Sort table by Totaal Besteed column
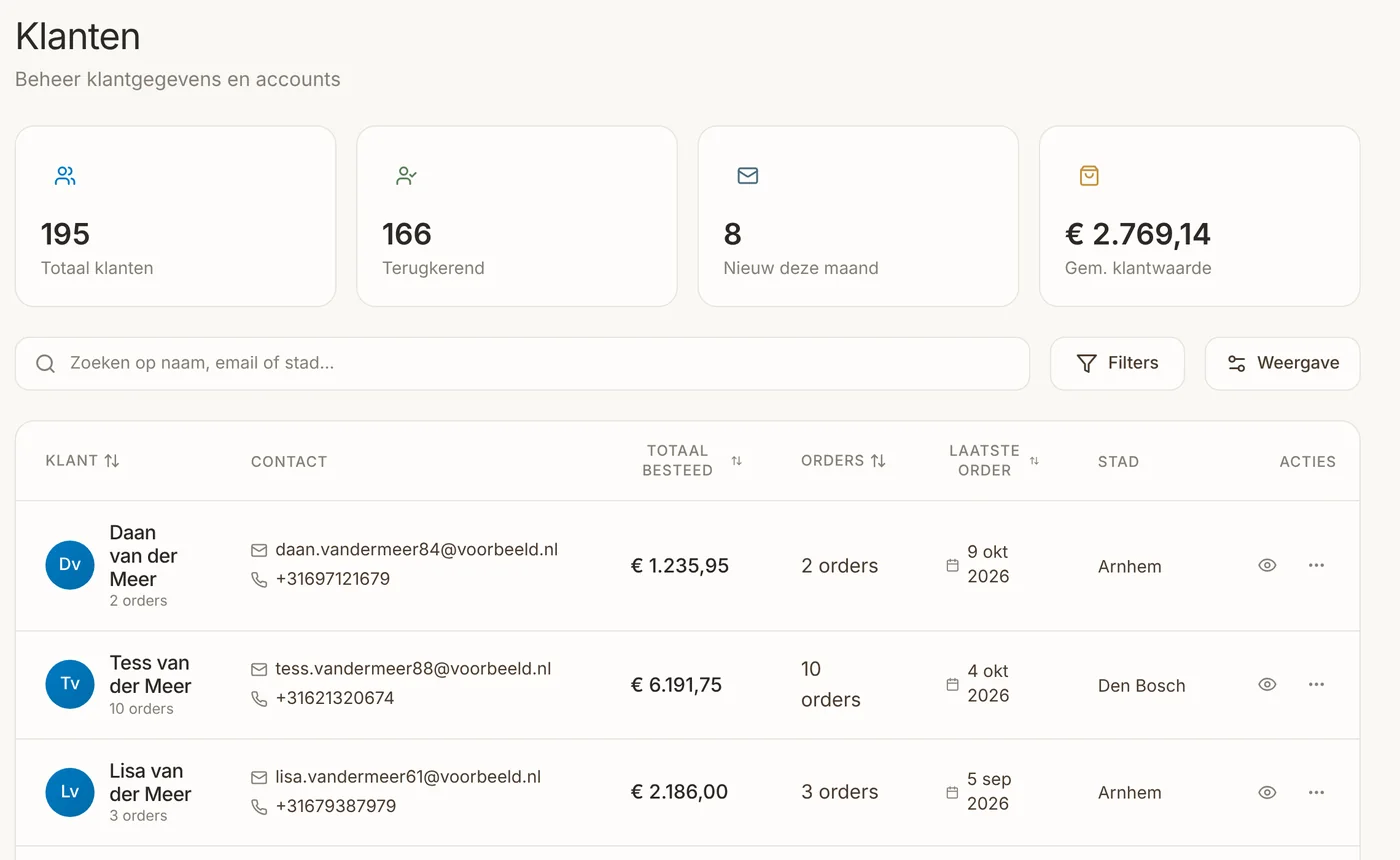 [x=692, y=461]
